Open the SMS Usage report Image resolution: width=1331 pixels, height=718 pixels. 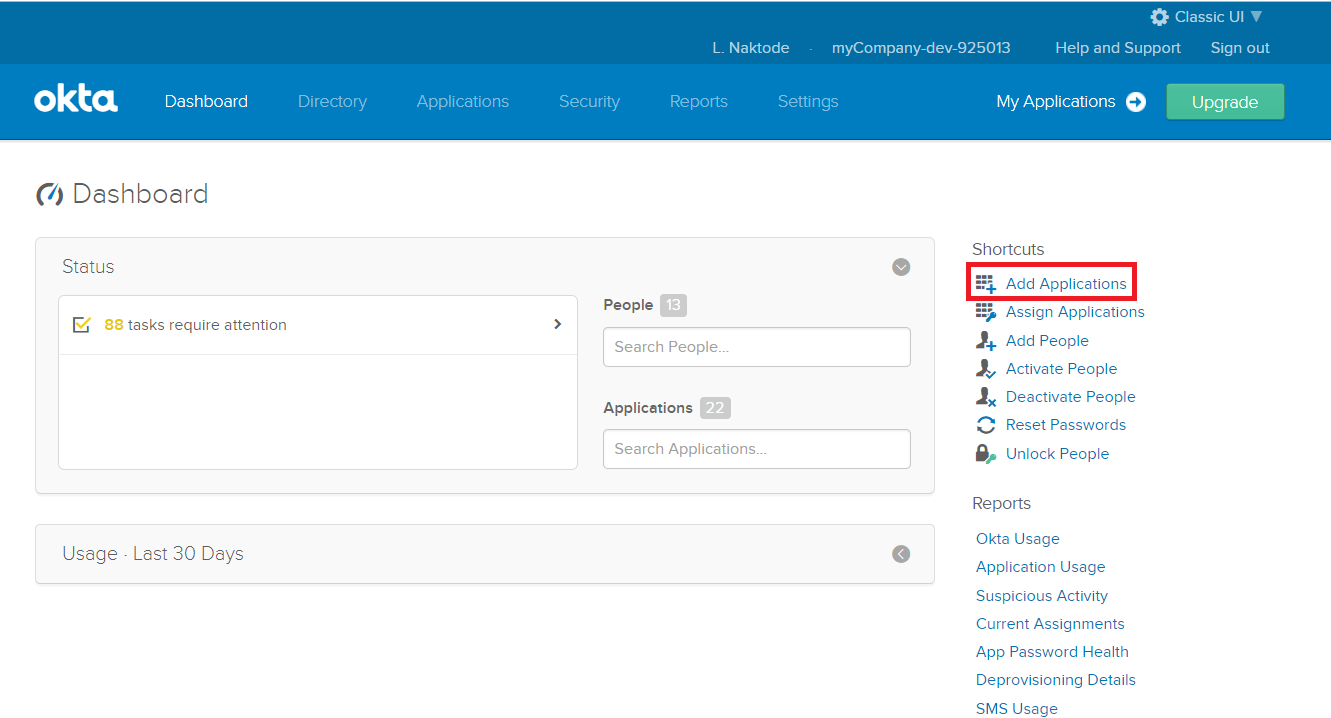pos(1016,709)
